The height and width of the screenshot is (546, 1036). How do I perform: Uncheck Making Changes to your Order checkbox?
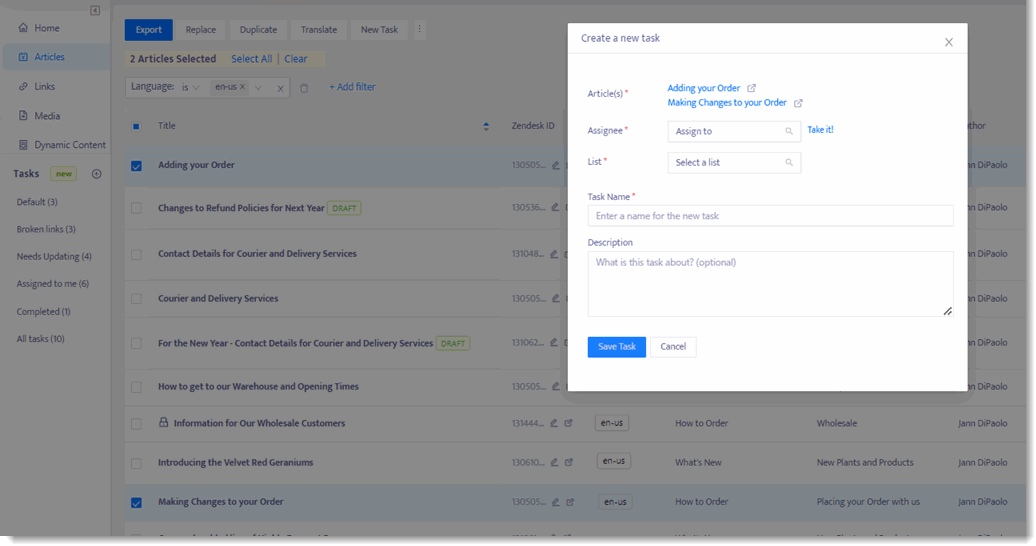pos(136,503)
